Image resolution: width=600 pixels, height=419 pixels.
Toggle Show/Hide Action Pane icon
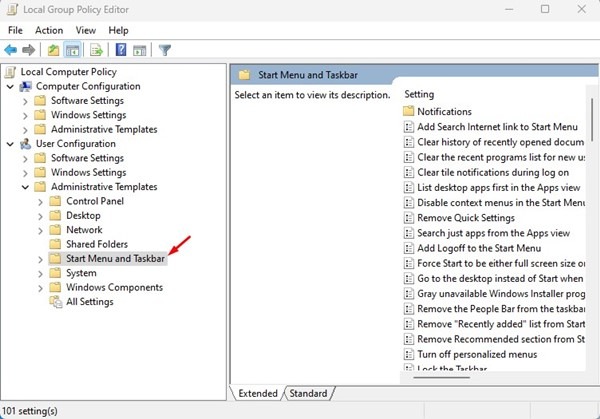141,49
